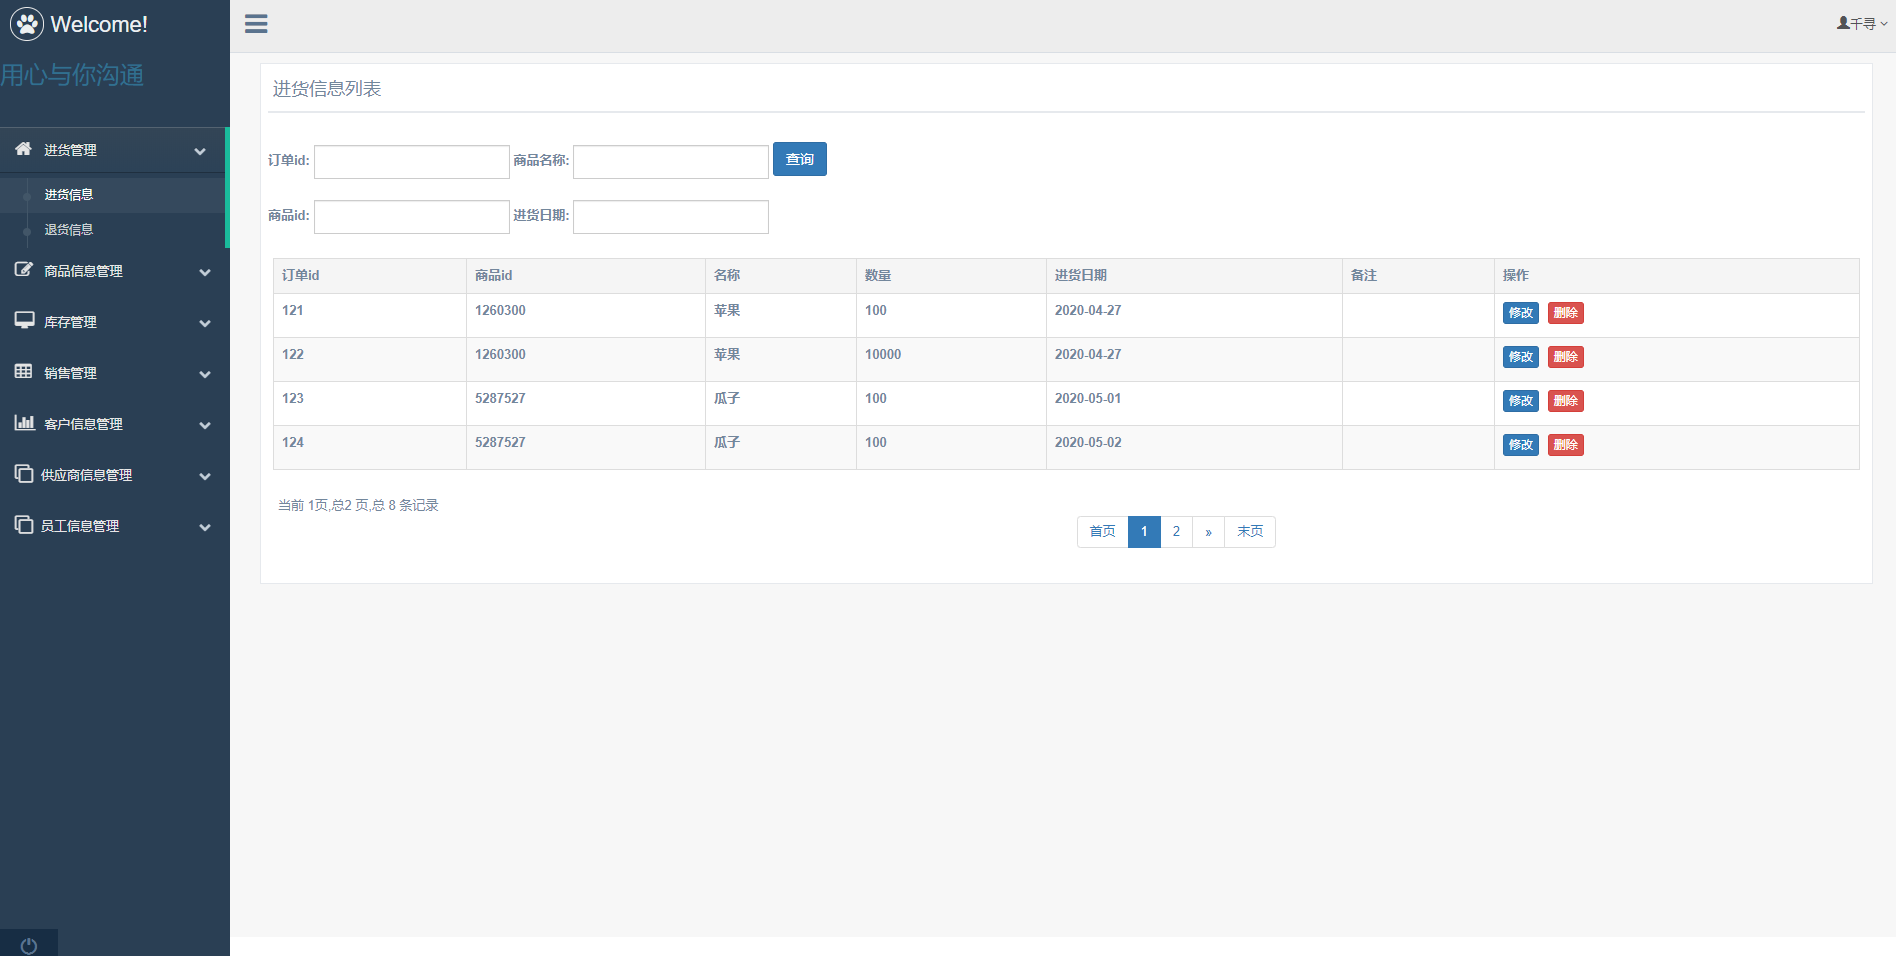Click the table icon beside 销售管理
This screenshot has height=956, width=1896.
click(23, 371)
